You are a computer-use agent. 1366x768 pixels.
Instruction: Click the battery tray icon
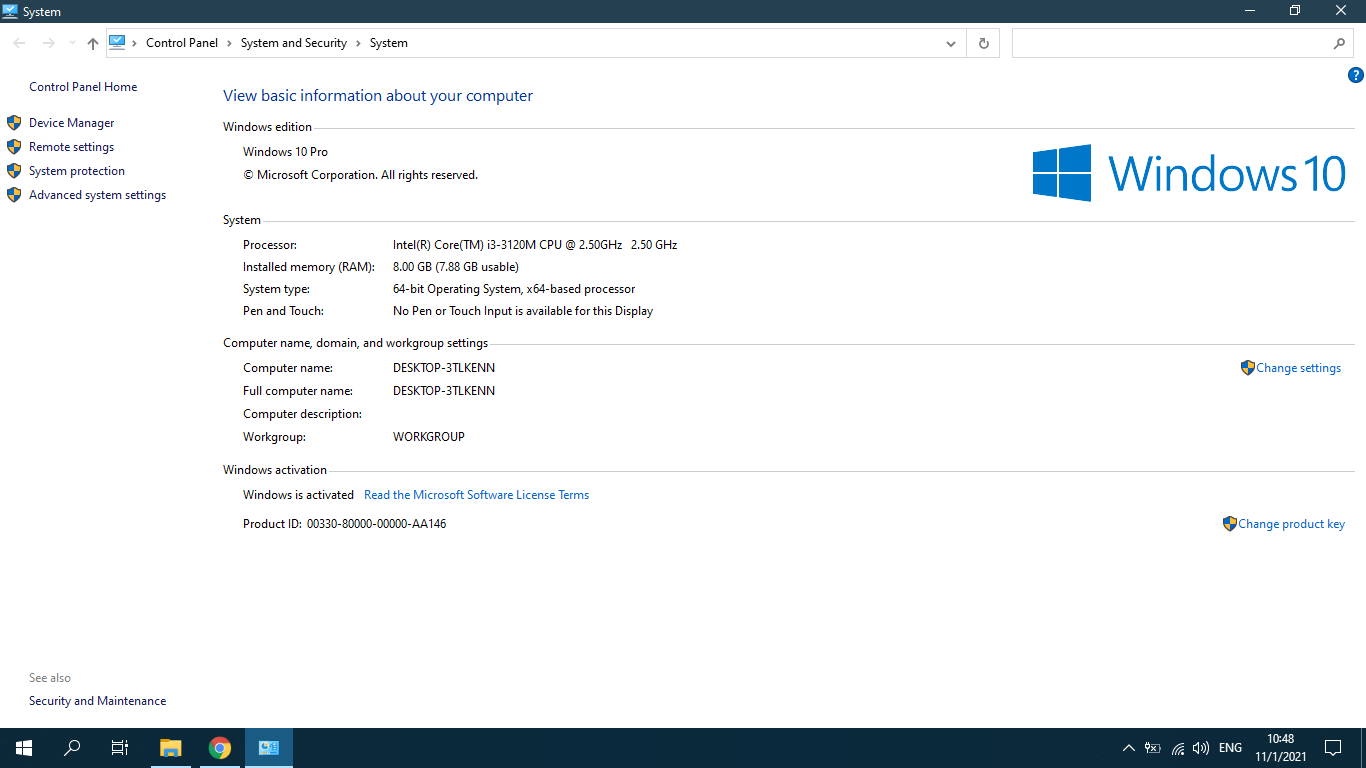pyautogui.click(x=1153, y=748)
